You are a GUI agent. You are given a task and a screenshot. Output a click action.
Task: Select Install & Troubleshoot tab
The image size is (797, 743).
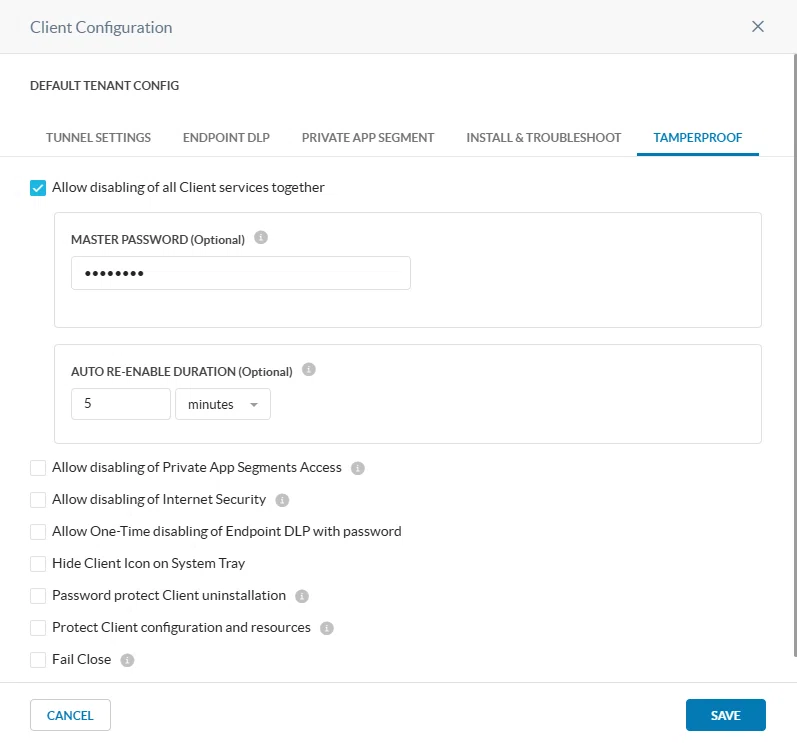click(x=543, y=138)
